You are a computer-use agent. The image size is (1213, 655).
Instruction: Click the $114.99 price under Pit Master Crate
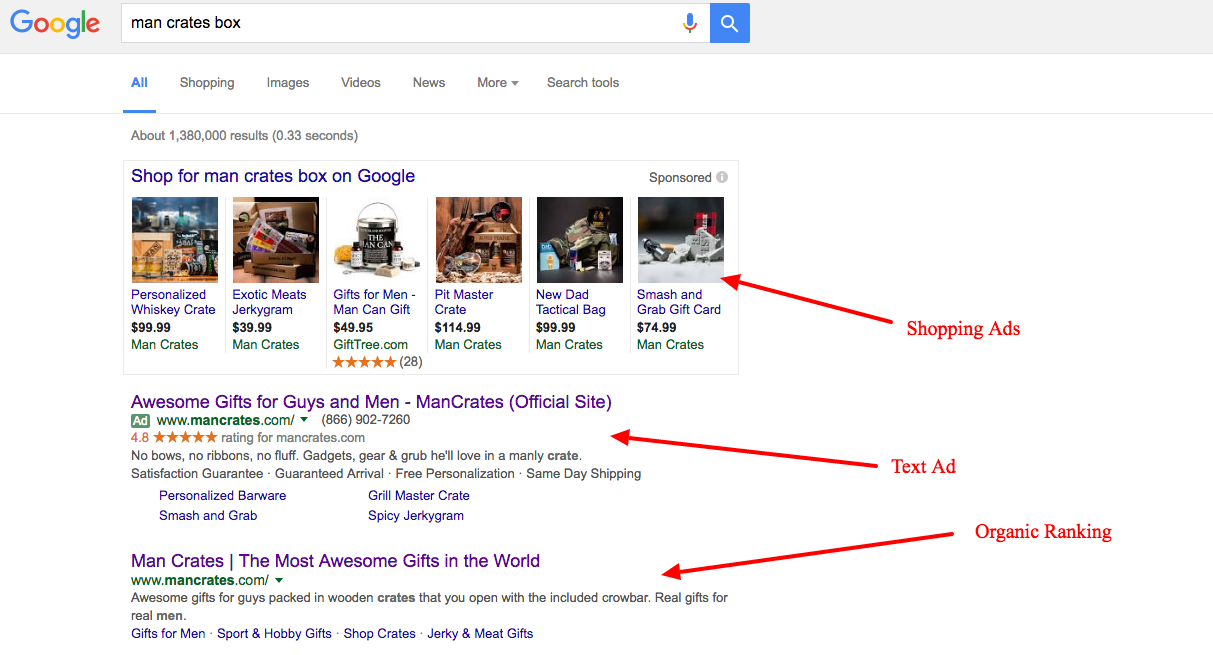(458, 328)
